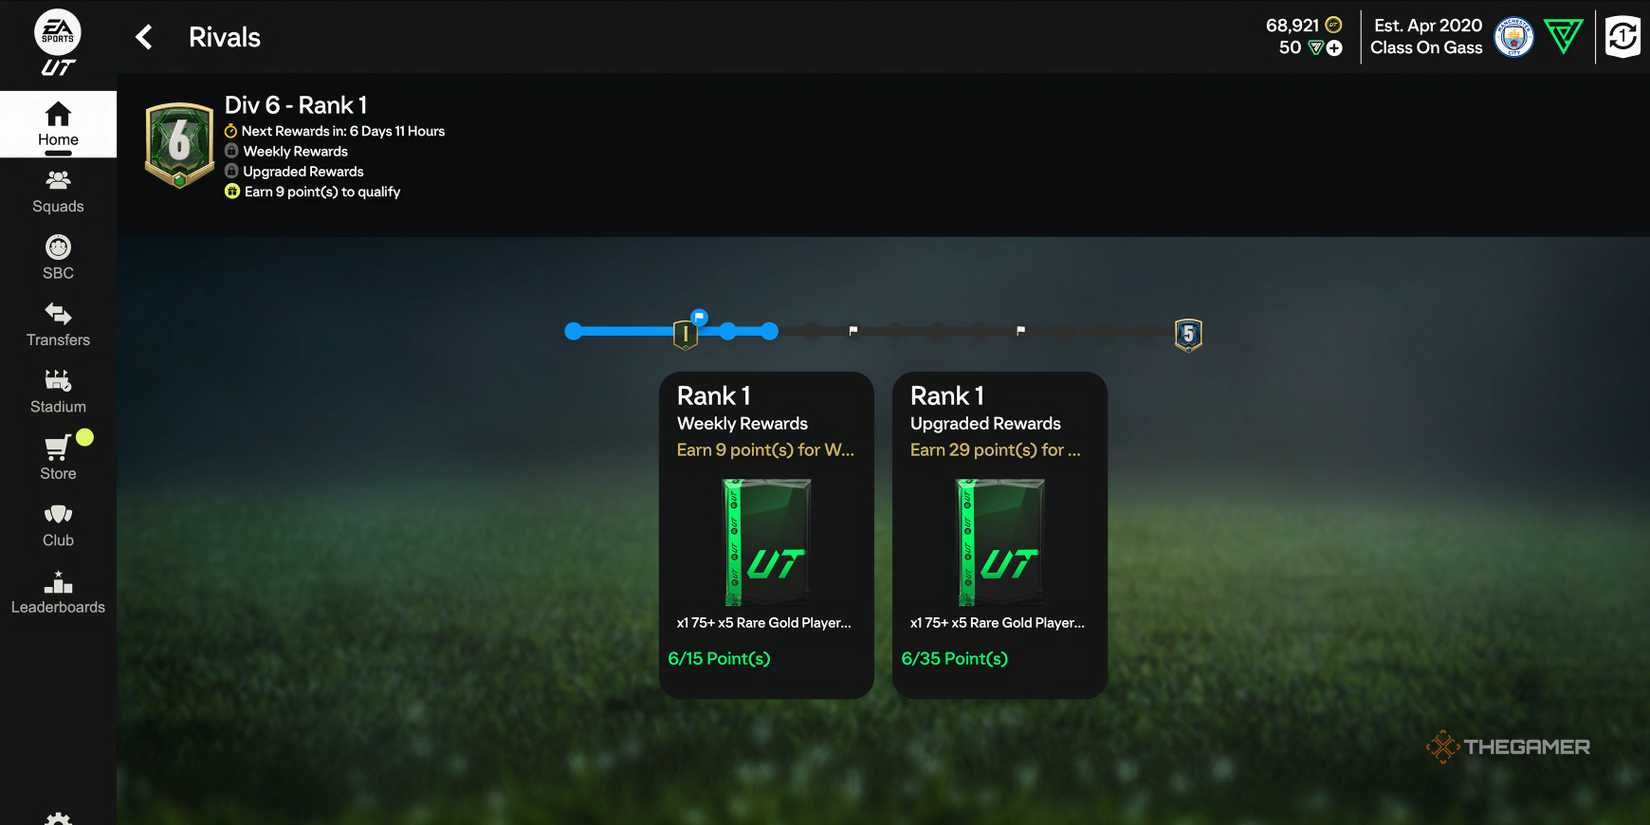Click the Manchester City club crest
This screenshot has height=825, width=1650.
(x=1513, y=37)
